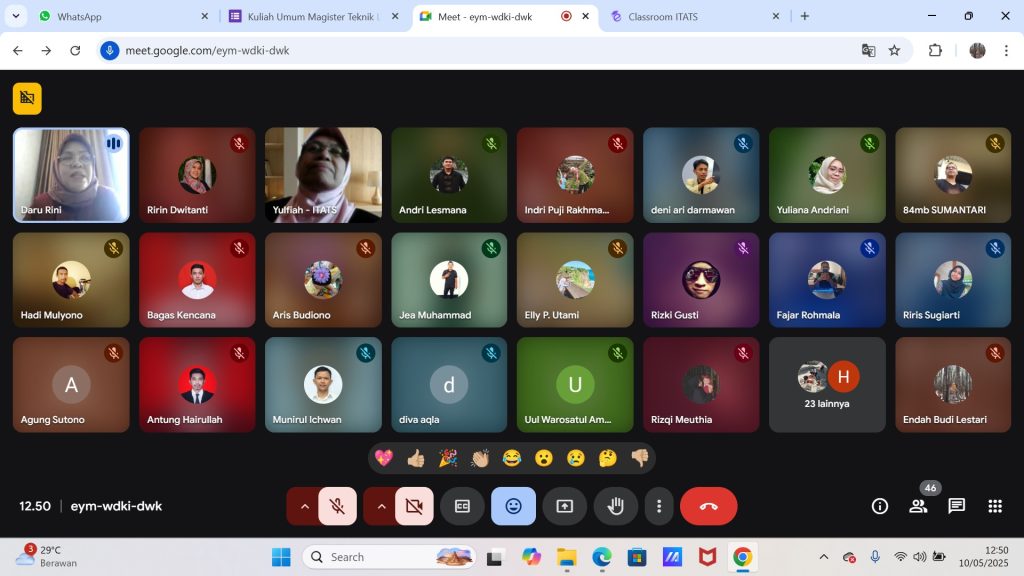The height and width of the screenshot is (576, 1024).
Task: Open the translate page icon
Action: tap(868, 50)
